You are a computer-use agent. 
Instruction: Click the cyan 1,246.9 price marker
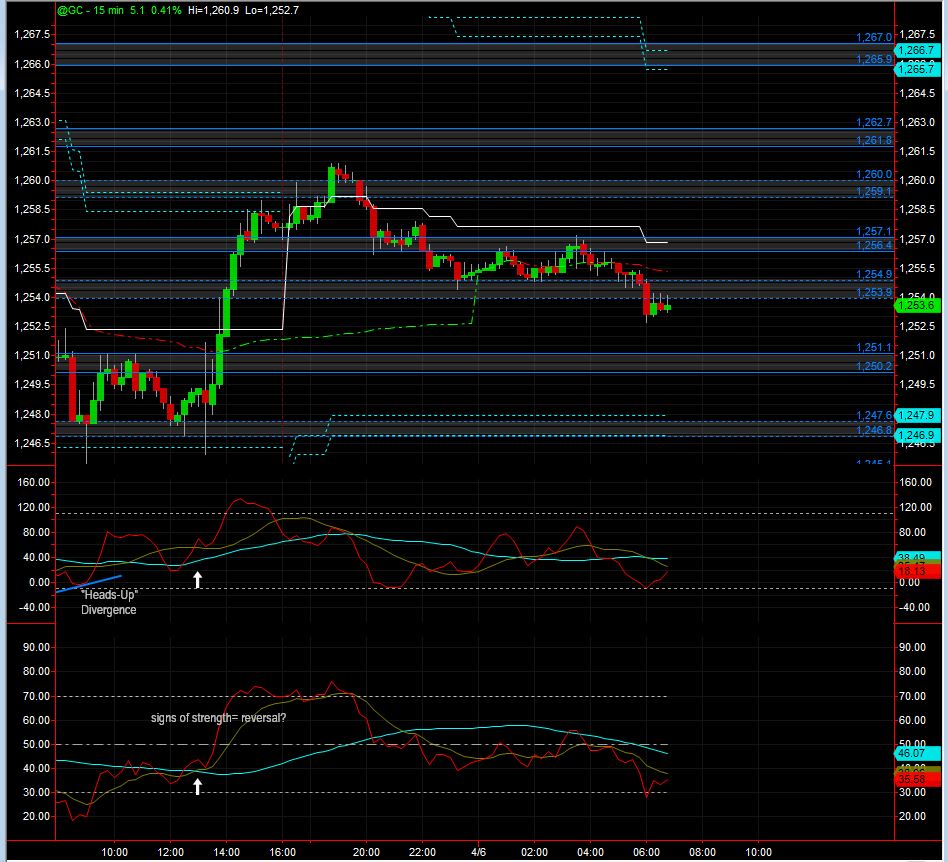point(917,435)
